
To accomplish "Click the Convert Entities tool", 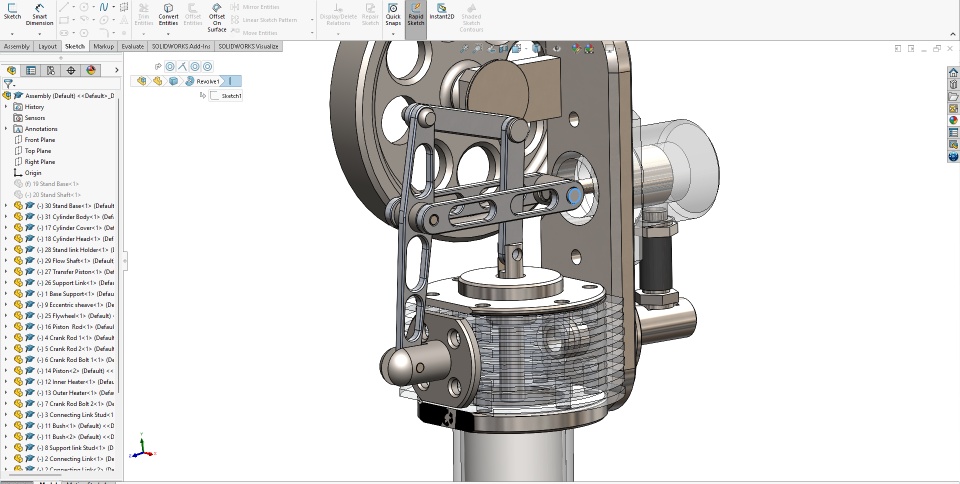I will 168,12.
